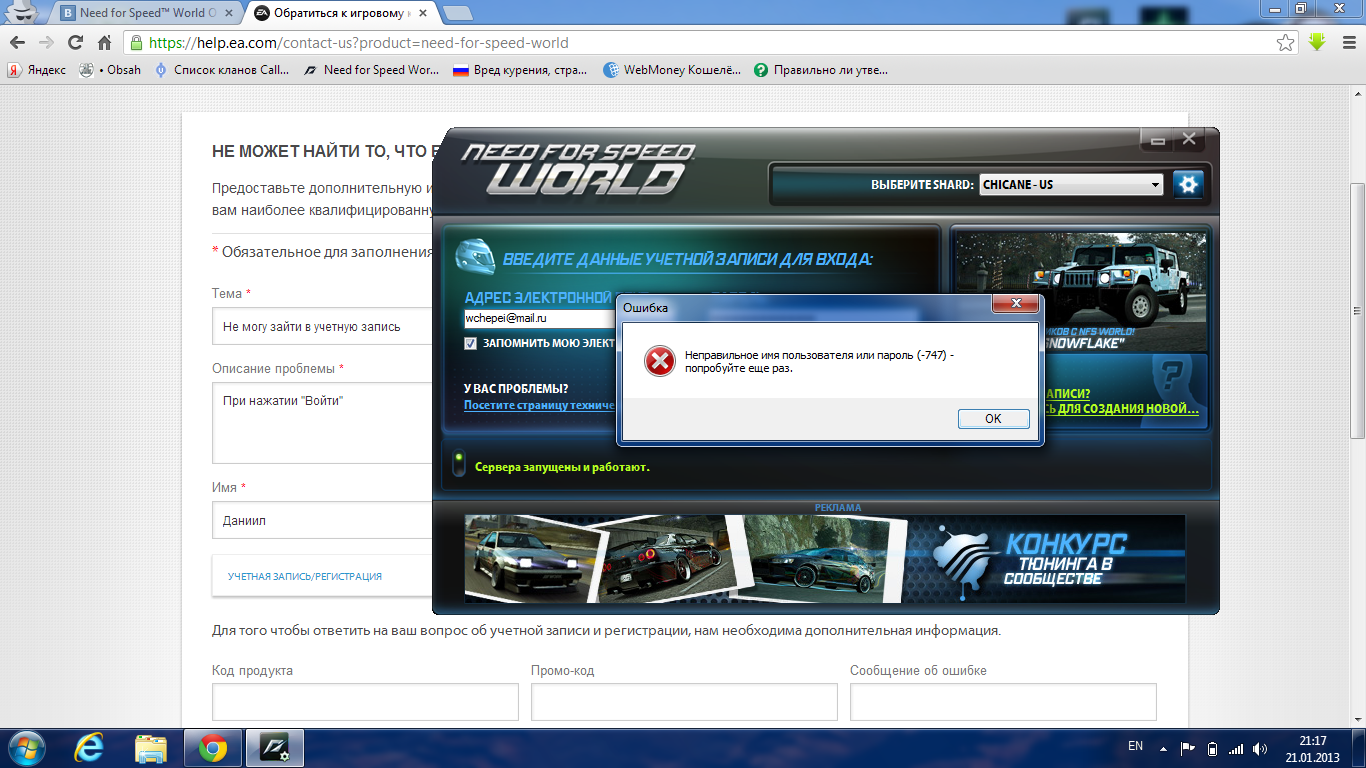Click OK in the Ошибка error dialog
The width and height of the screenshot is (1366, 768).
(x=993, y=419)
